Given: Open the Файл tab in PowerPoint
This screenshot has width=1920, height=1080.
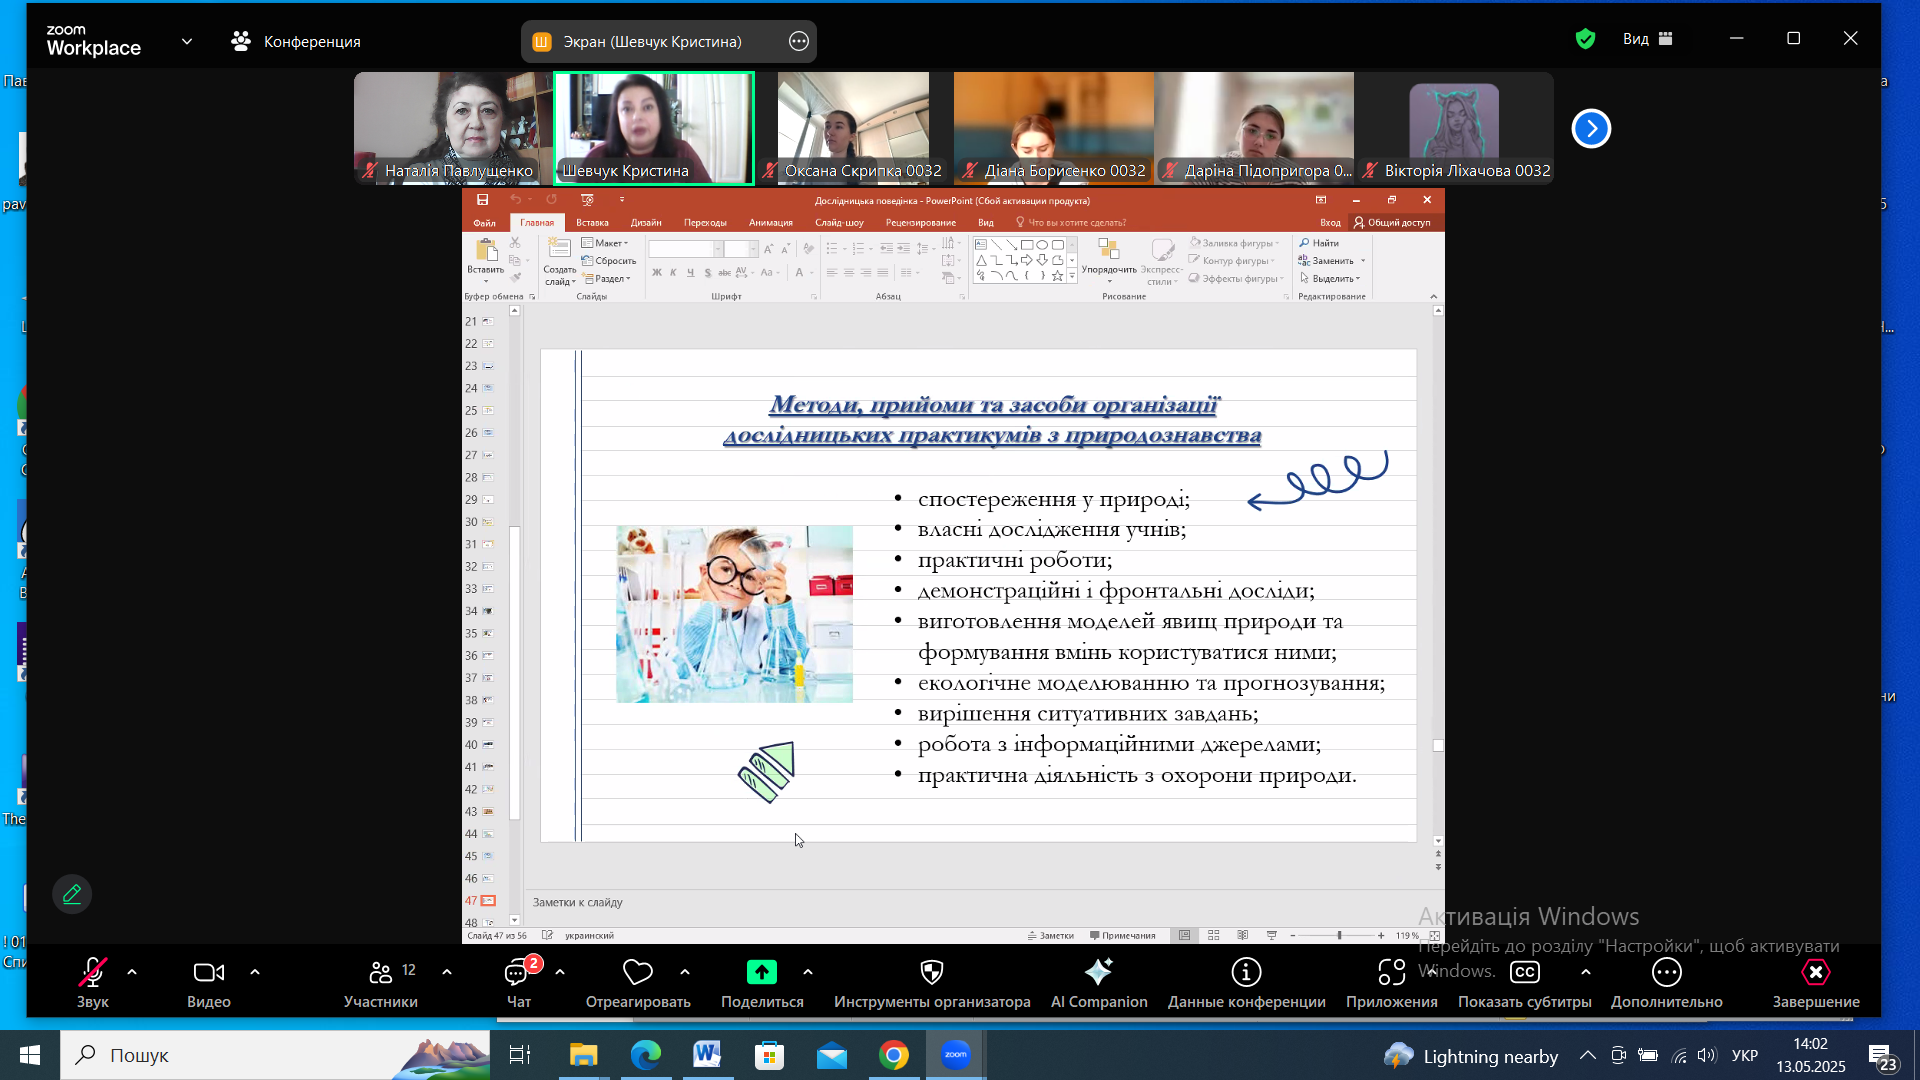Looking at the screenshot, I should [485, 223].
